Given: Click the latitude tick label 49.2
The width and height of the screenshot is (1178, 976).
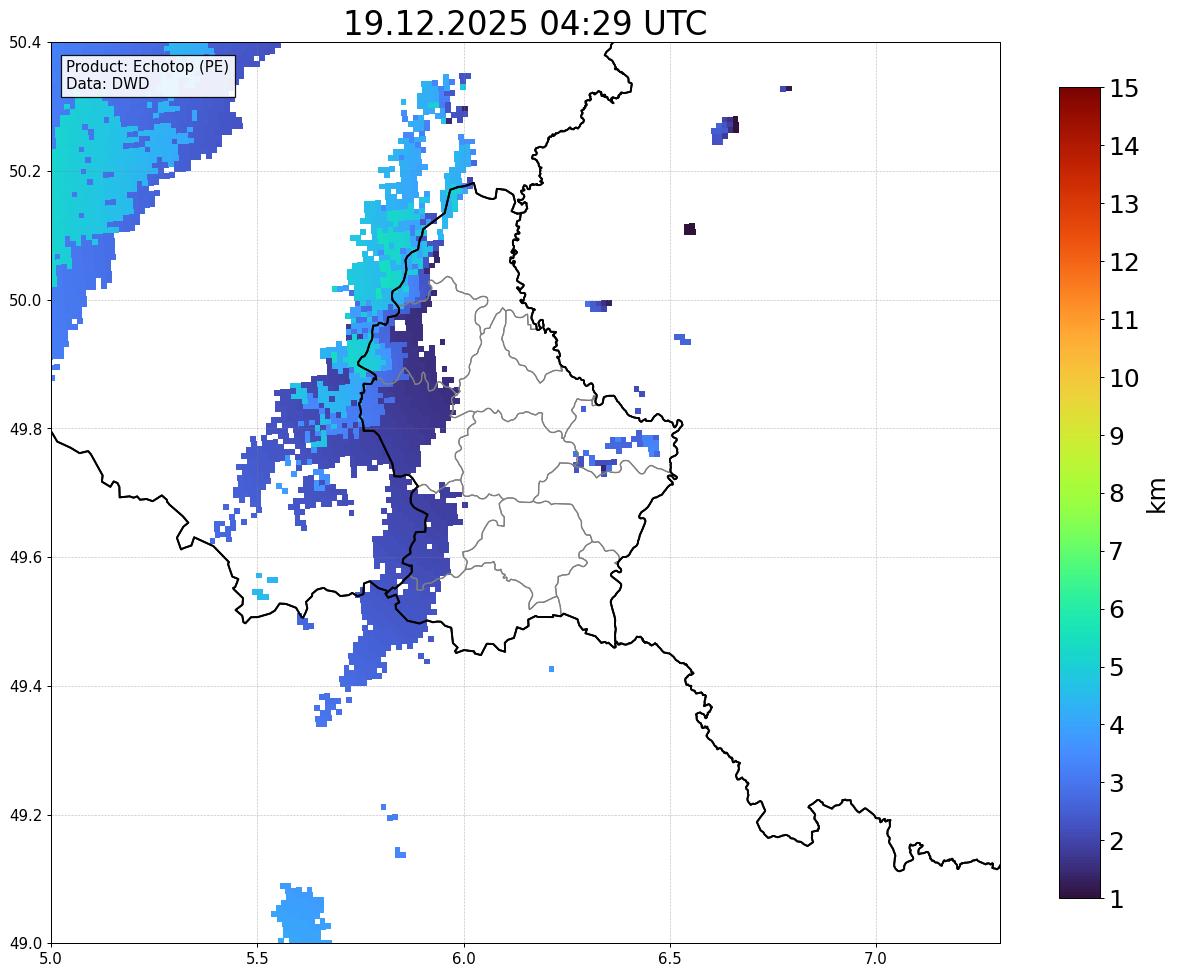Looking at the screenshot, I should [x=24, y=815].
